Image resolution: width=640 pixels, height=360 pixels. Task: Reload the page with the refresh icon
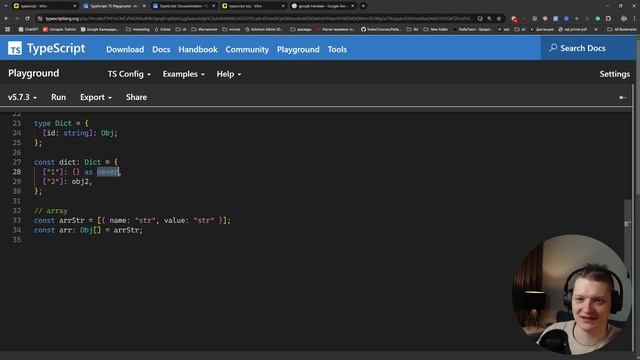pos(27,19)
